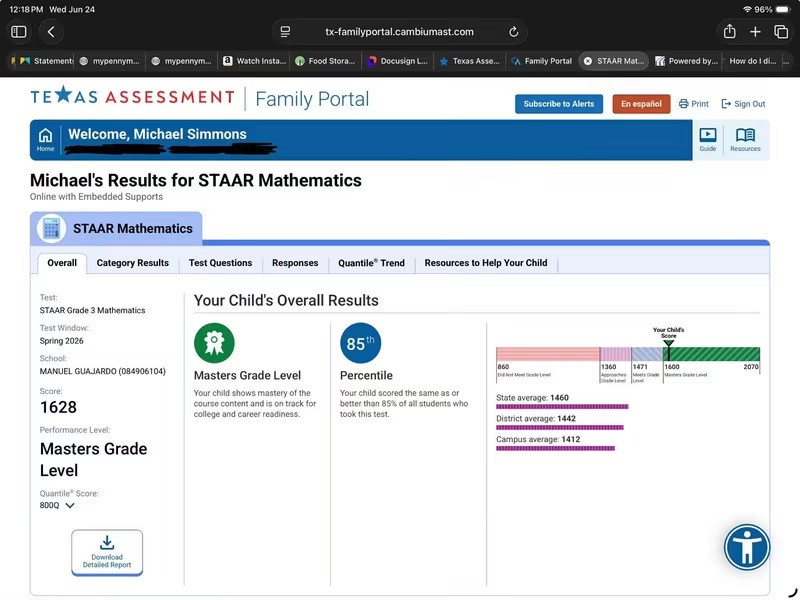800x600 pixels.
Task: Open the Quantile Trend tab
Action: click(x=371, y=263)
